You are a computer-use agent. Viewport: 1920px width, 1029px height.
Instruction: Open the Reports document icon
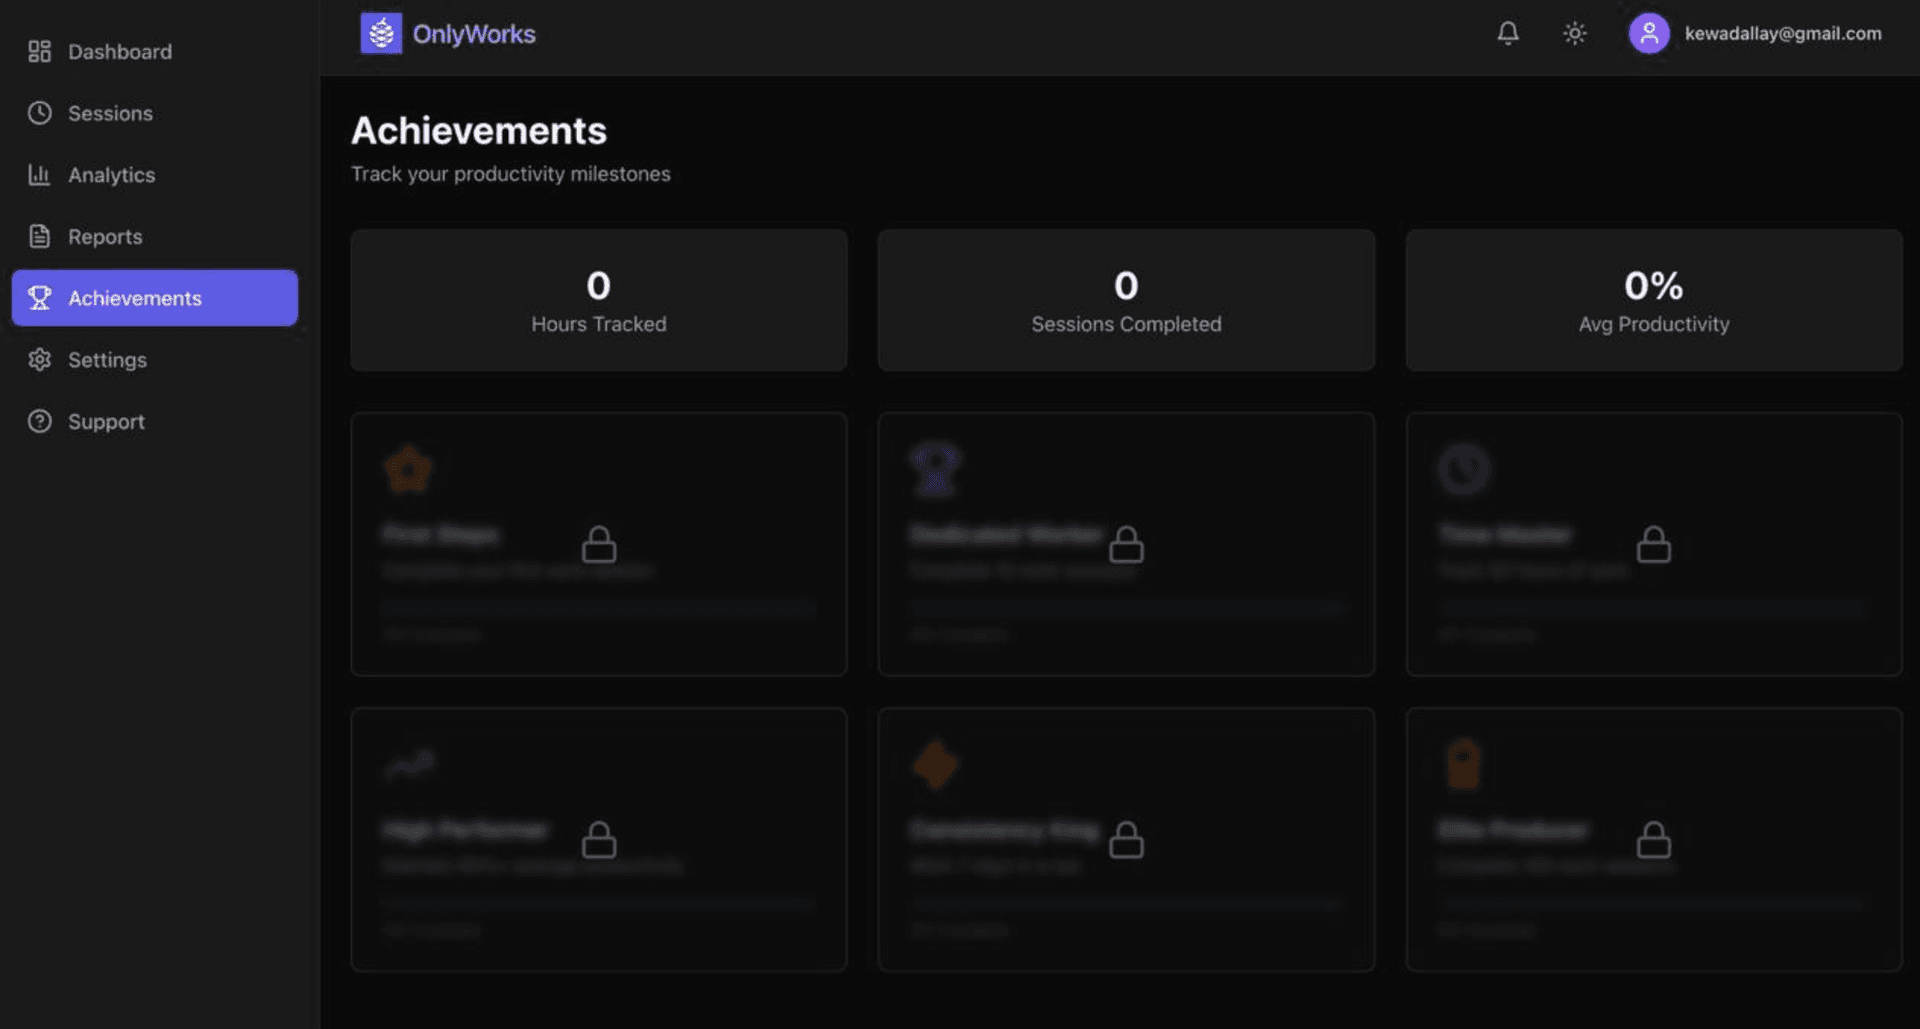coord(39,236)
